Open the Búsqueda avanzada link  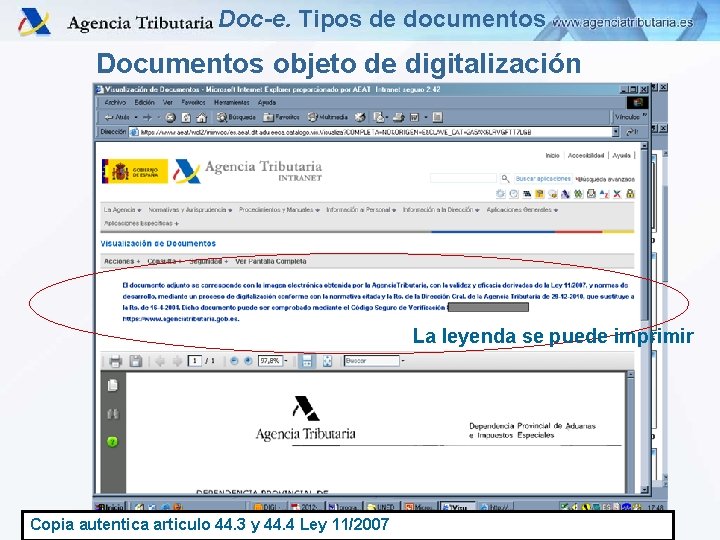click(605, 179)
